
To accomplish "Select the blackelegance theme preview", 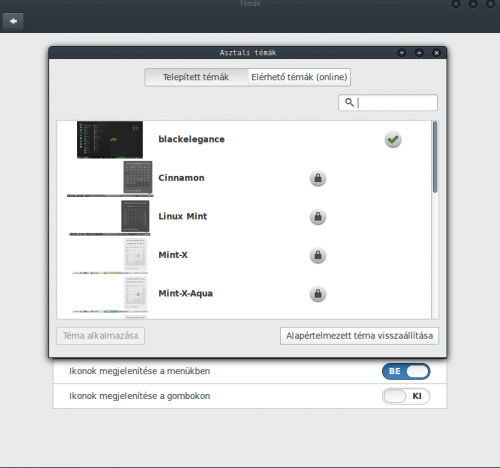I will (110, 140).
